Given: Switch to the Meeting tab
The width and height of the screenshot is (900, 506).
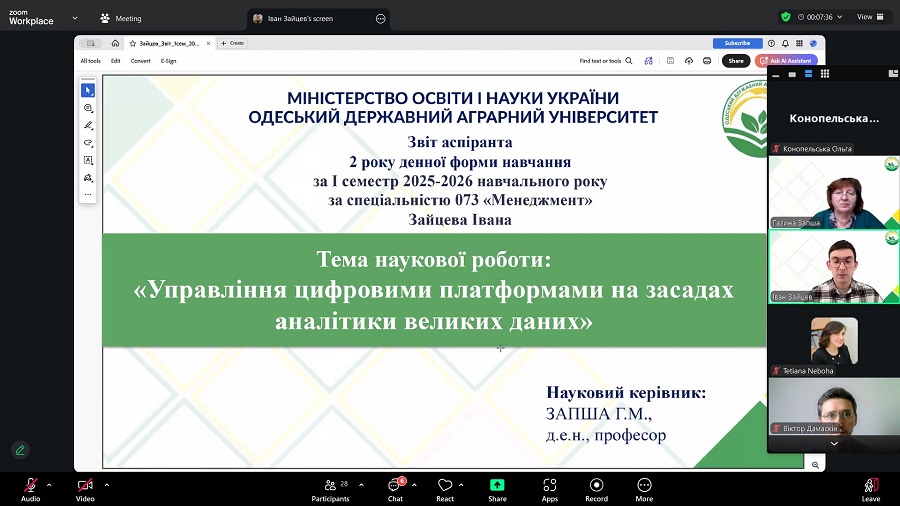Looking at the screenshot, I should [120, 18].
